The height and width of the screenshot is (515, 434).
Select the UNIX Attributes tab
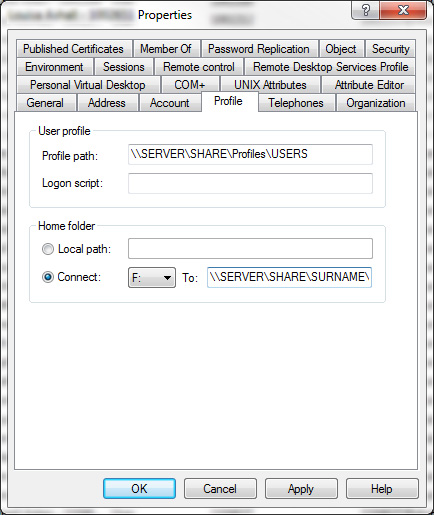click(270, 85)
